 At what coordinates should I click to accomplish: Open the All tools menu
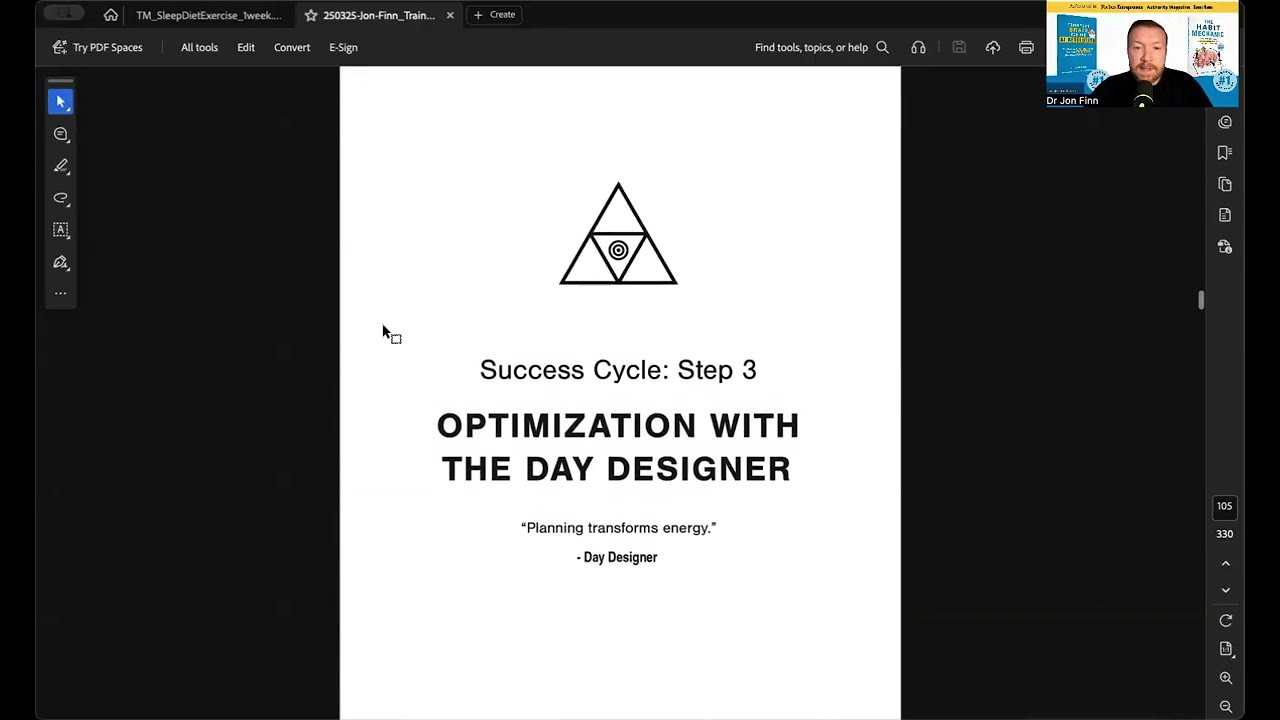click(x=199, y=47)
